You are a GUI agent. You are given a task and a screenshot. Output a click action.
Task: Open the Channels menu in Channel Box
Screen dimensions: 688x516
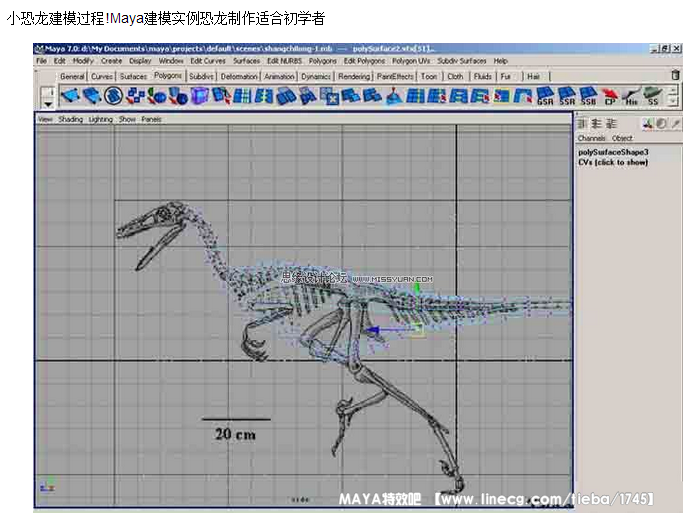[591, 138]
